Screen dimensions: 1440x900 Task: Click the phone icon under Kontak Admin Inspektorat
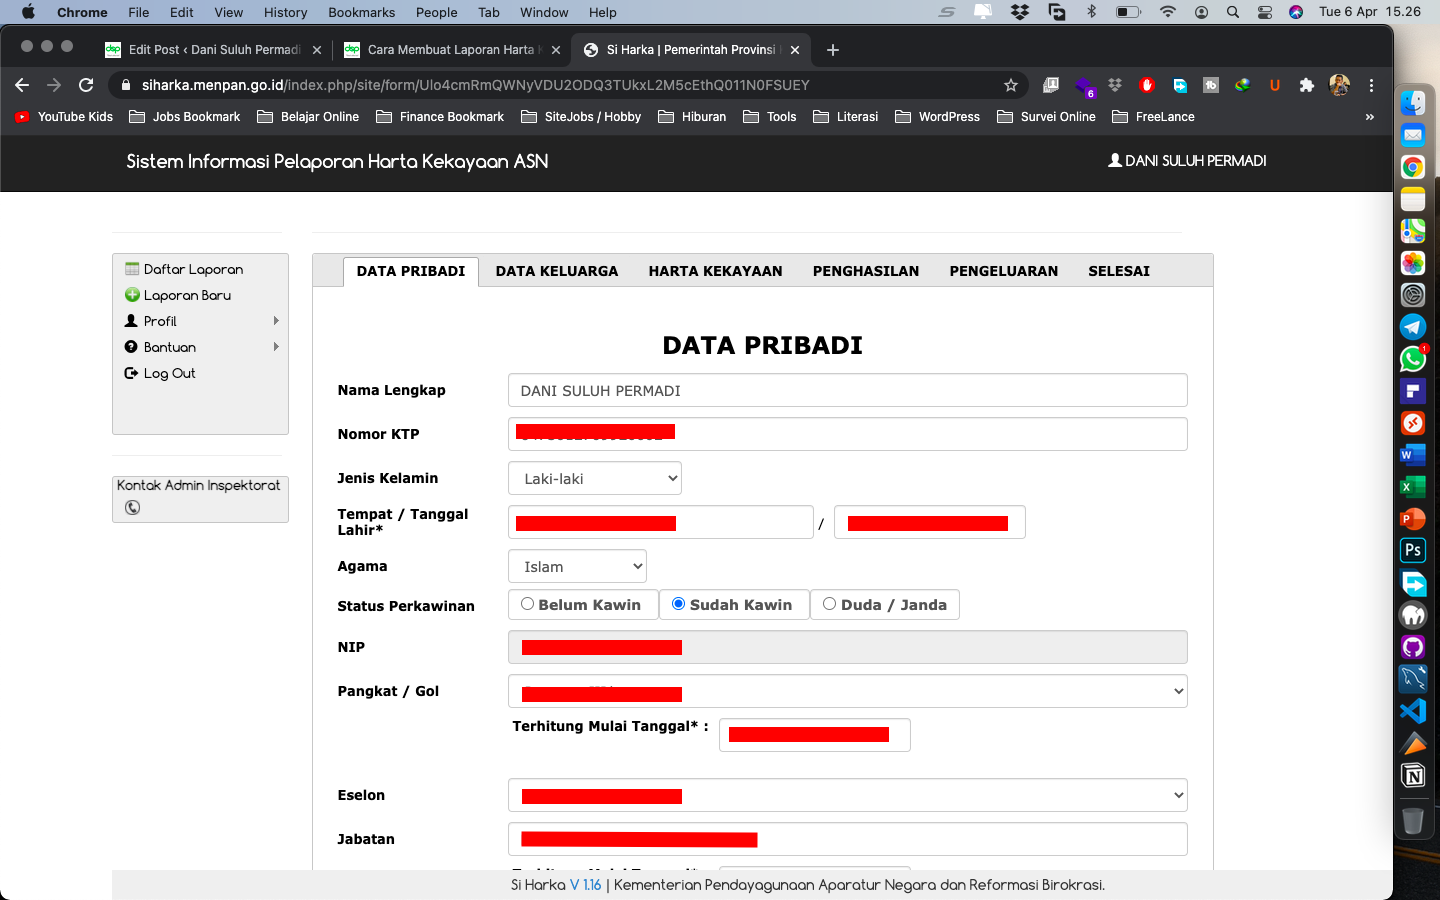(x=132, y=508)
